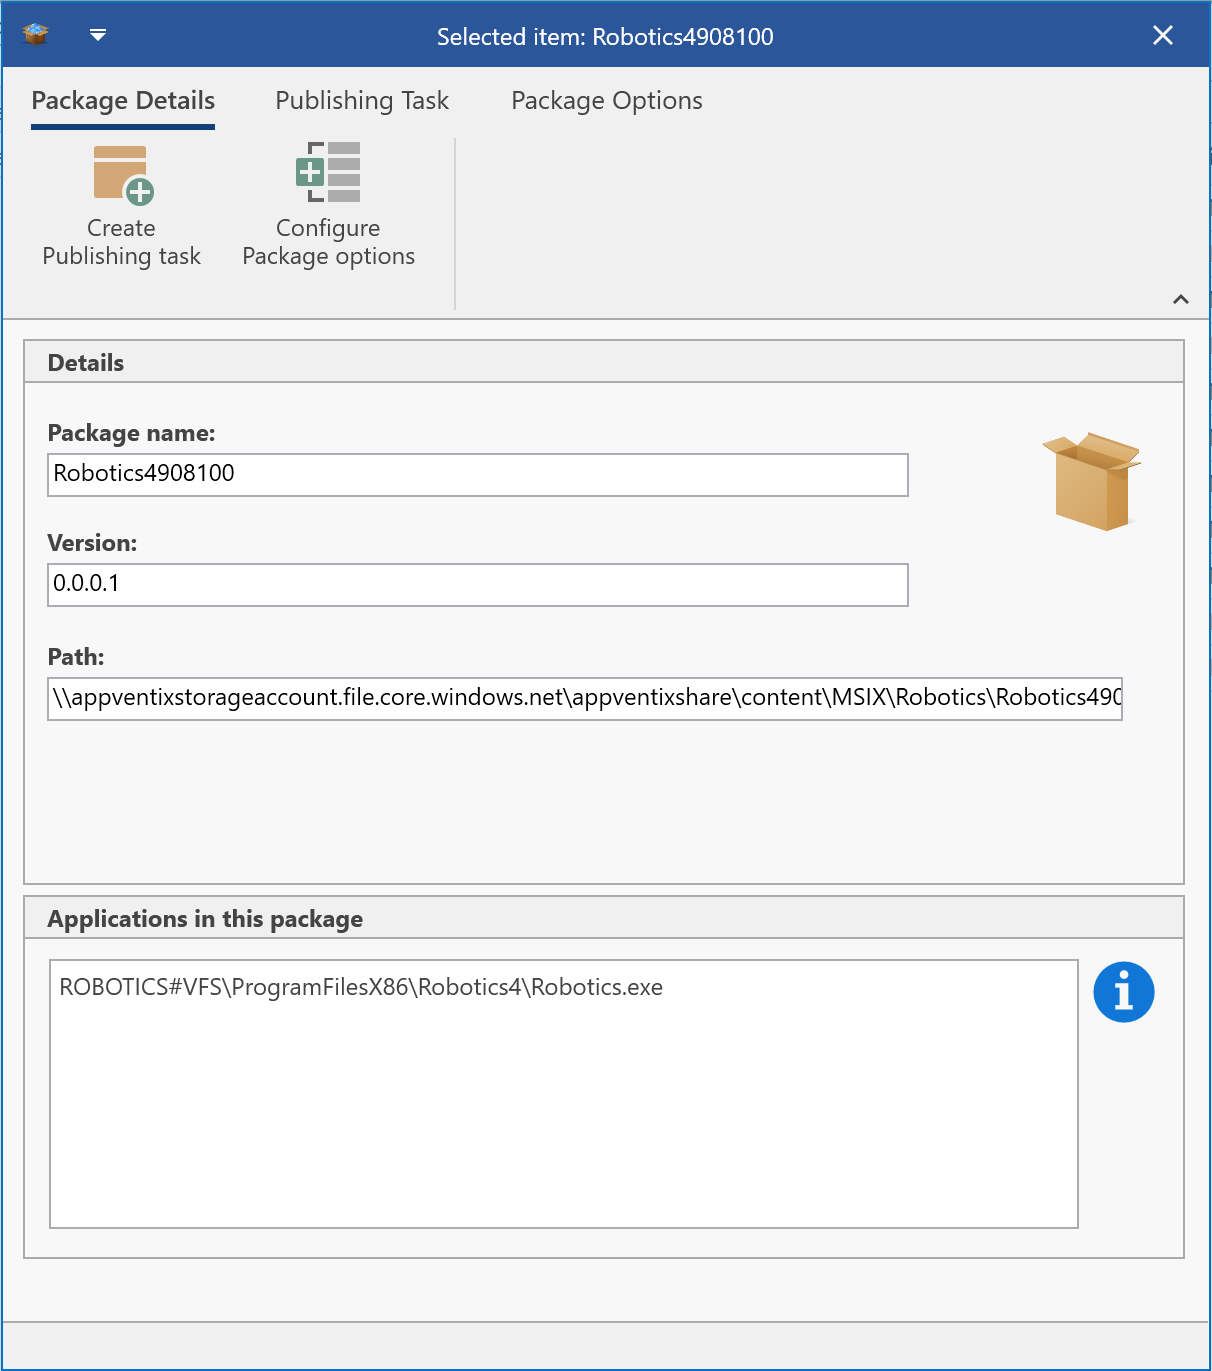Viewport: 1212px width, 1371px height.
Task: Click the blue information icon
Action: 1123,993
